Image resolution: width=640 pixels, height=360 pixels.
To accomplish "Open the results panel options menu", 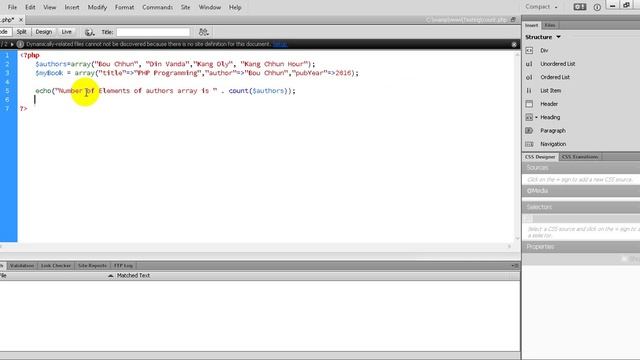I will point(515,266).
